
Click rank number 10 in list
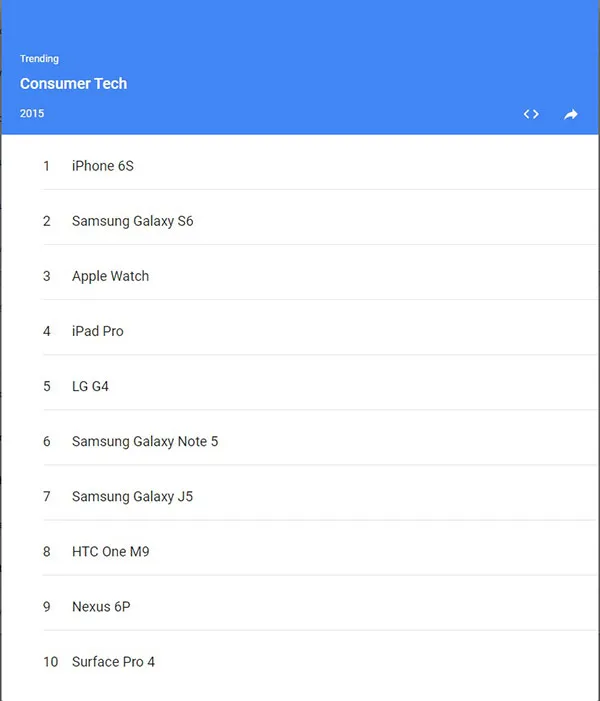50,662
